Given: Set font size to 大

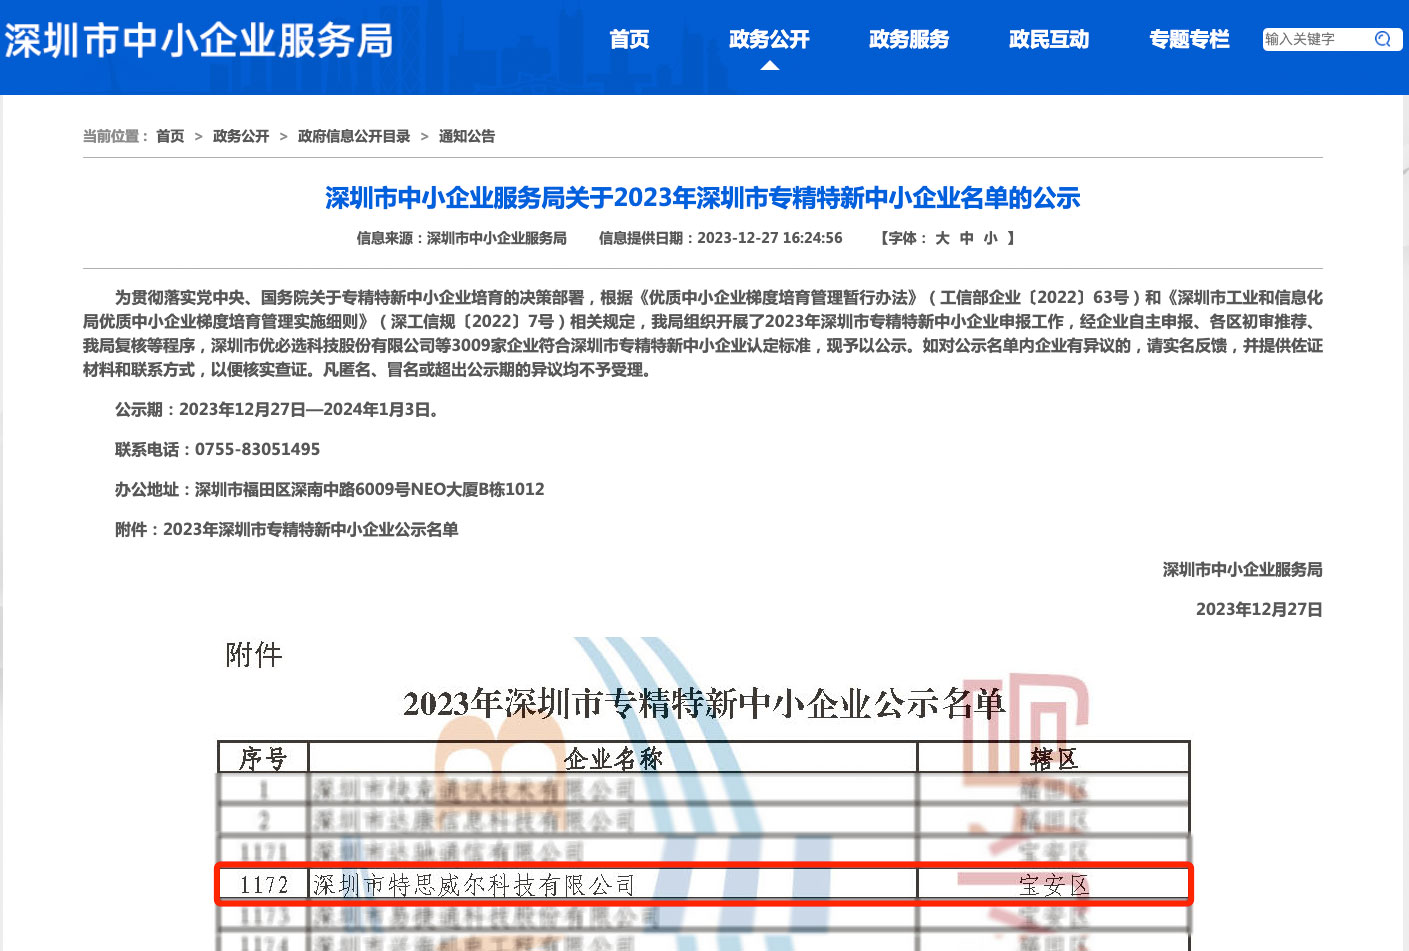Looking at the screenshot, I should coord(942,238).
